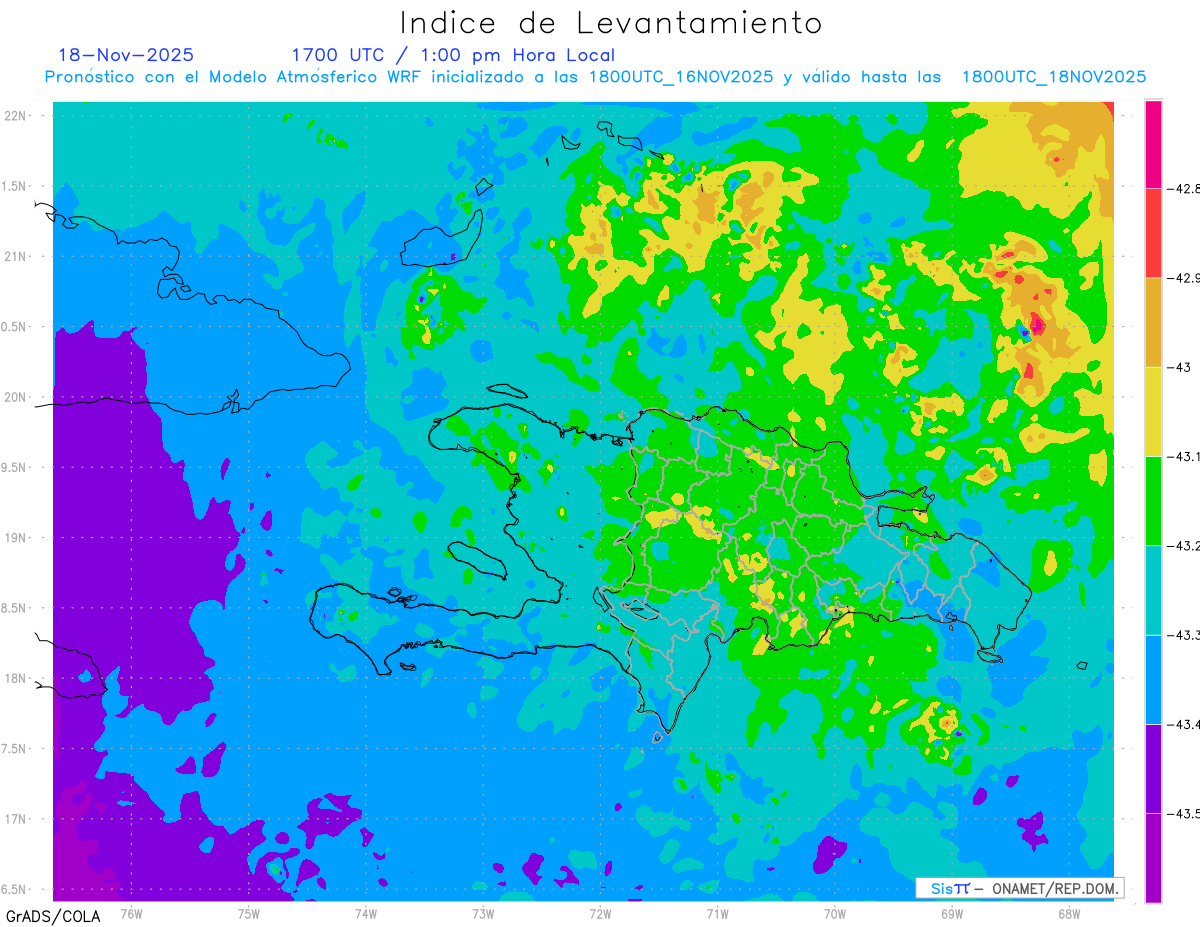Screen dimensions: 1200x927
Task: Click the teal color bar segment
Action: click(1153, 590)
